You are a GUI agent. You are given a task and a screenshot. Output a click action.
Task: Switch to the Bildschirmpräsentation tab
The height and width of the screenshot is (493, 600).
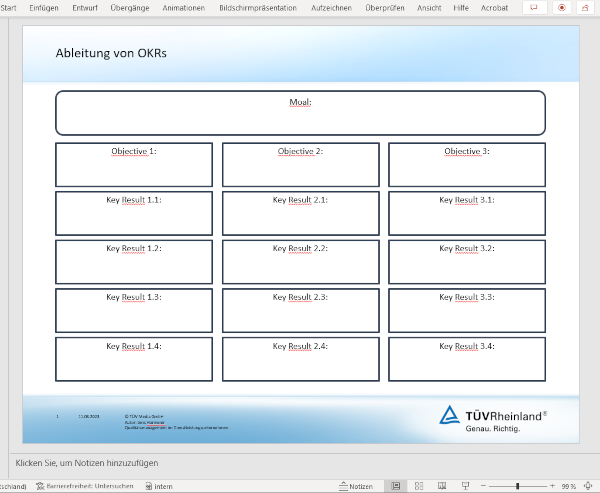pos(258,7)
